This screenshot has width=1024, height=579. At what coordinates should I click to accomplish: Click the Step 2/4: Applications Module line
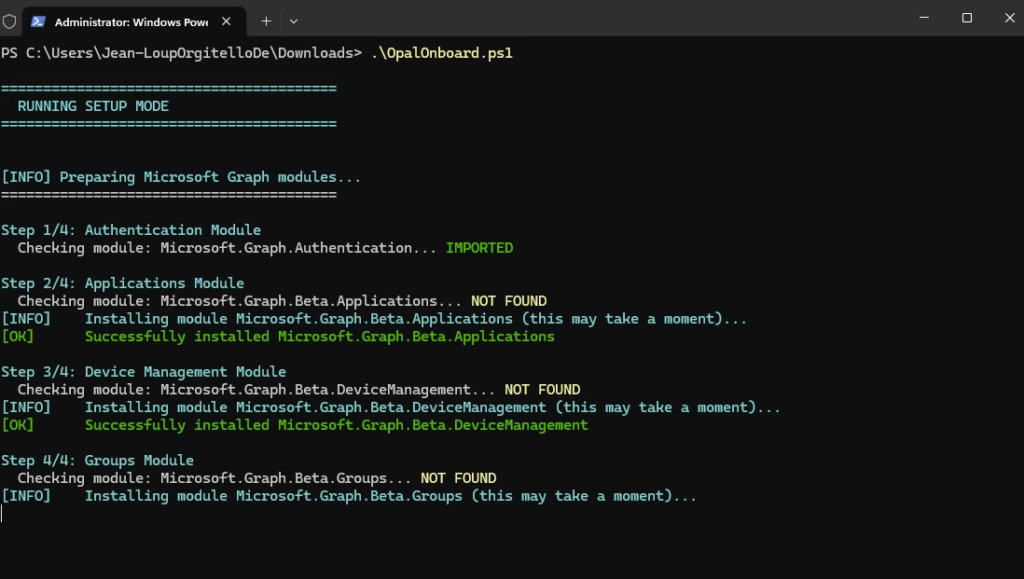[x=123, y=283]
